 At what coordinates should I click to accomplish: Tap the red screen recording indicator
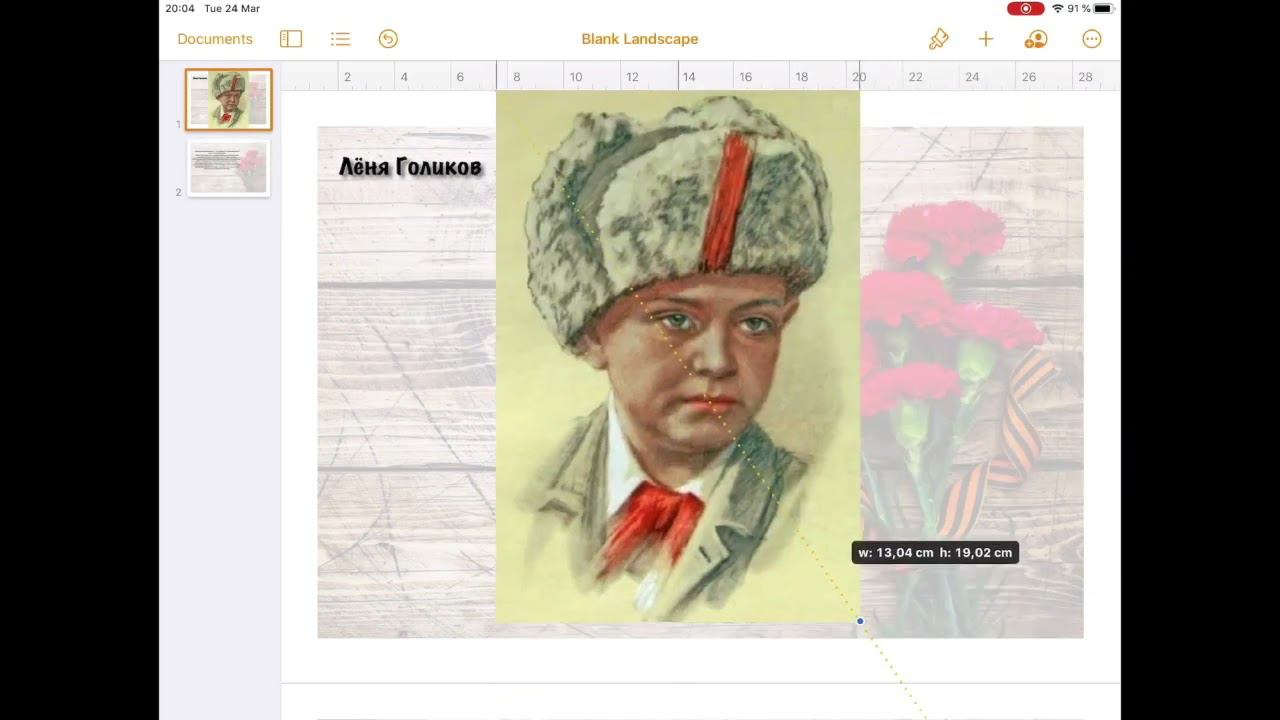tap(1025, 9)
